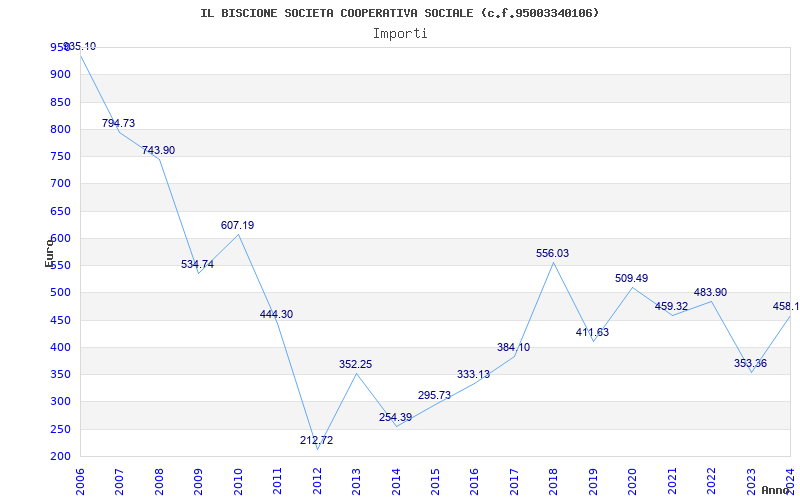Click the 2015 year tick label
Viewport: 800px width, 500px height.
coord(435,482)
